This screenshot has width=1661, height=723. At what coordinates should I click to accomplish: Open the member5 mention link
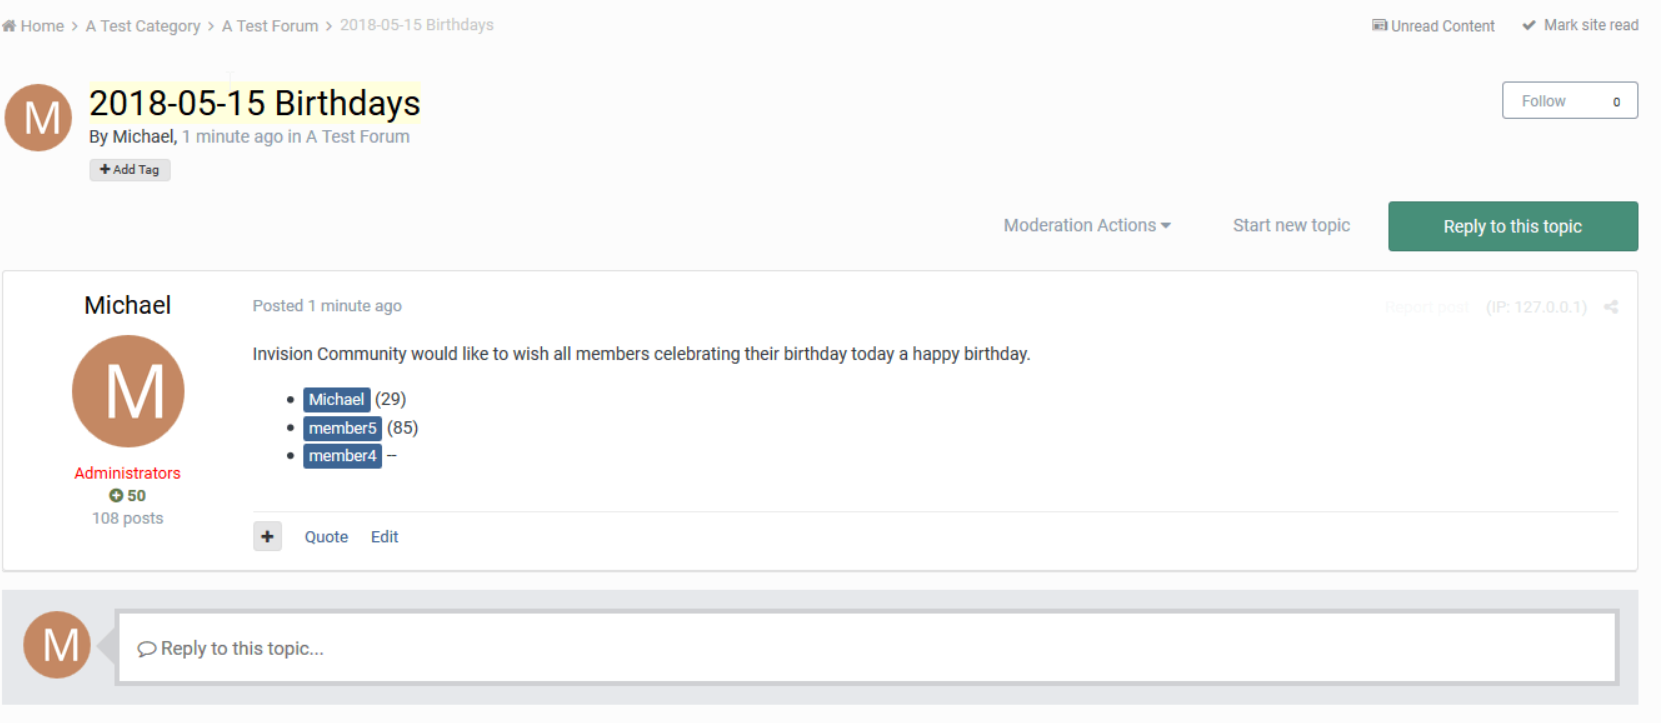(x=343, y=428)
